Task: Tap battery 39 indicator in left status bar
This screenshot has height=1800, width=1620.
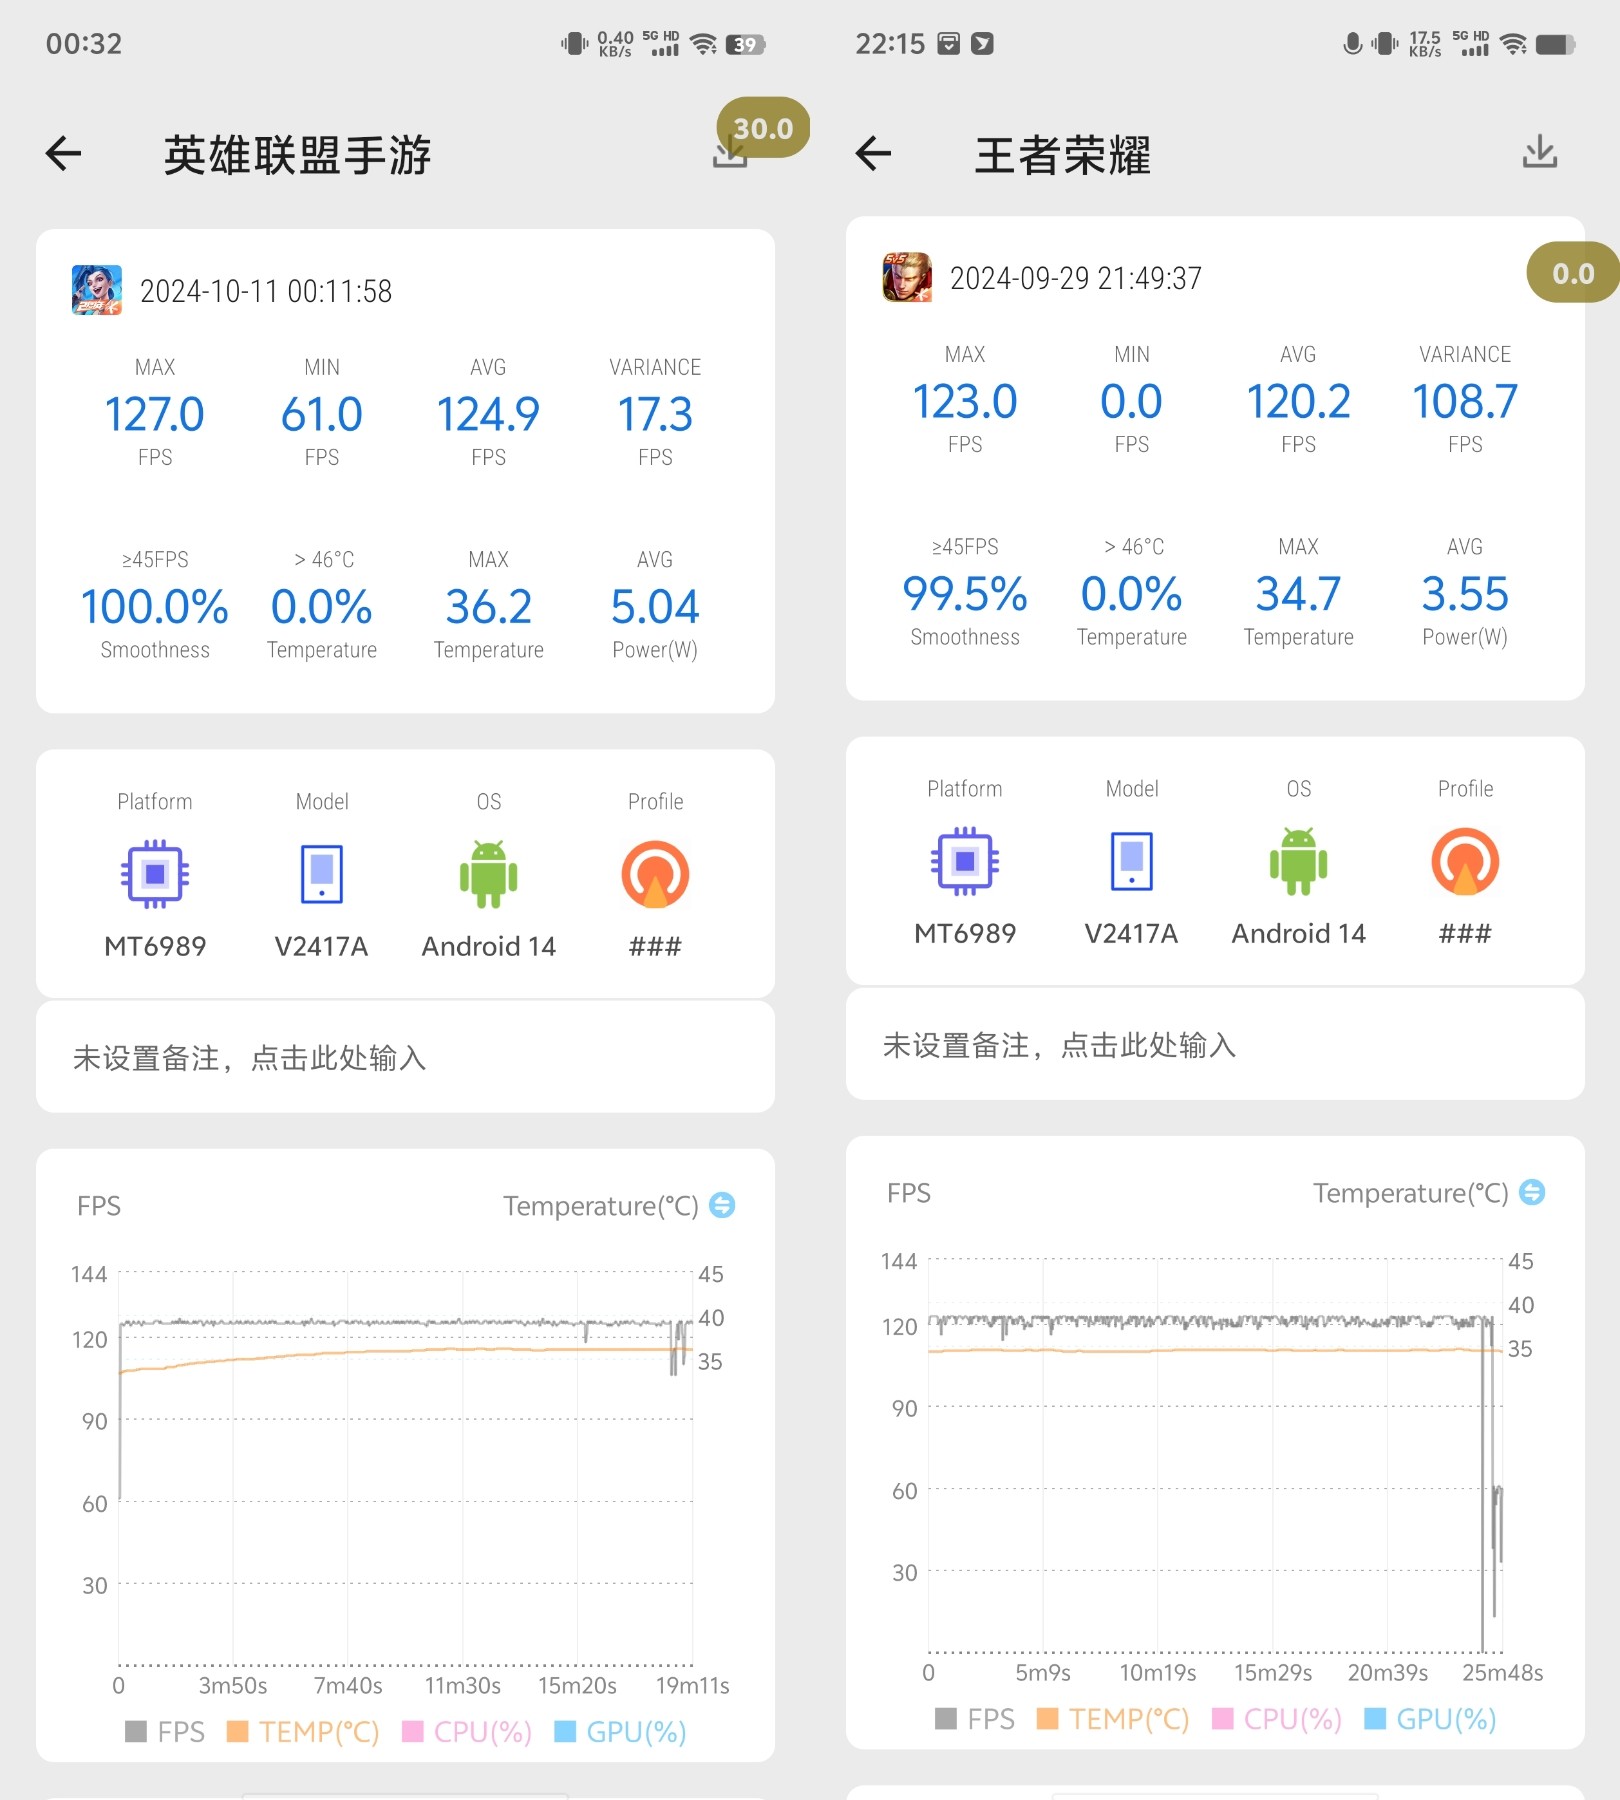Action: tap(746, 44)
